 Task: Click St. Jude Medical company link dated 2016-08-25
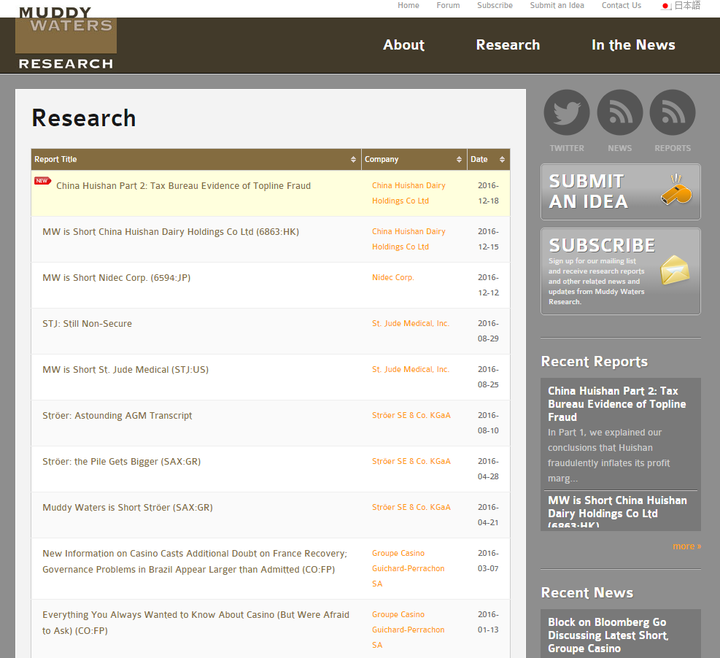[x=410, y=369]
